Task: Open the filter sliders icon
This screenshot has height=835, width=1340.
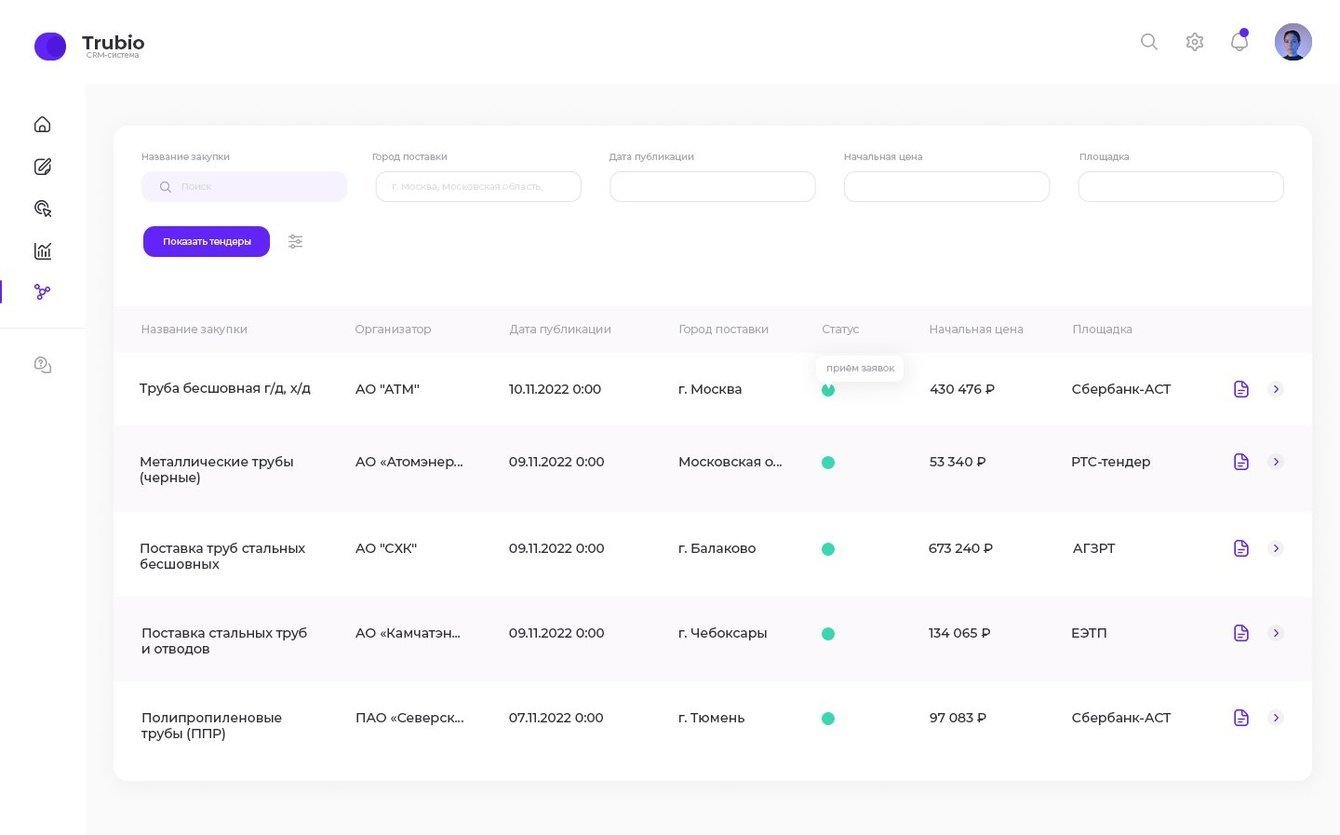Action: coord(295,241)
